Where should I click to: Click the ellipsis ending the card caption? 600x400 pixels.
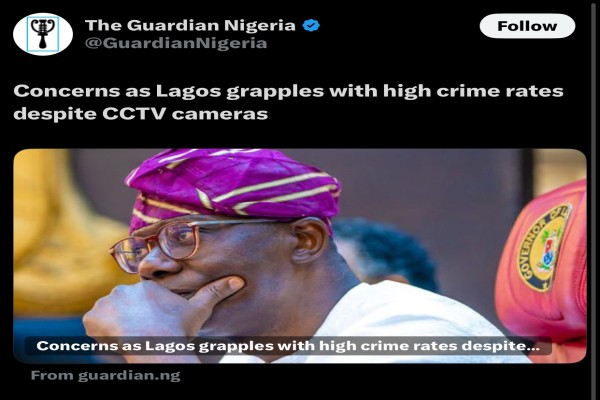533,349
